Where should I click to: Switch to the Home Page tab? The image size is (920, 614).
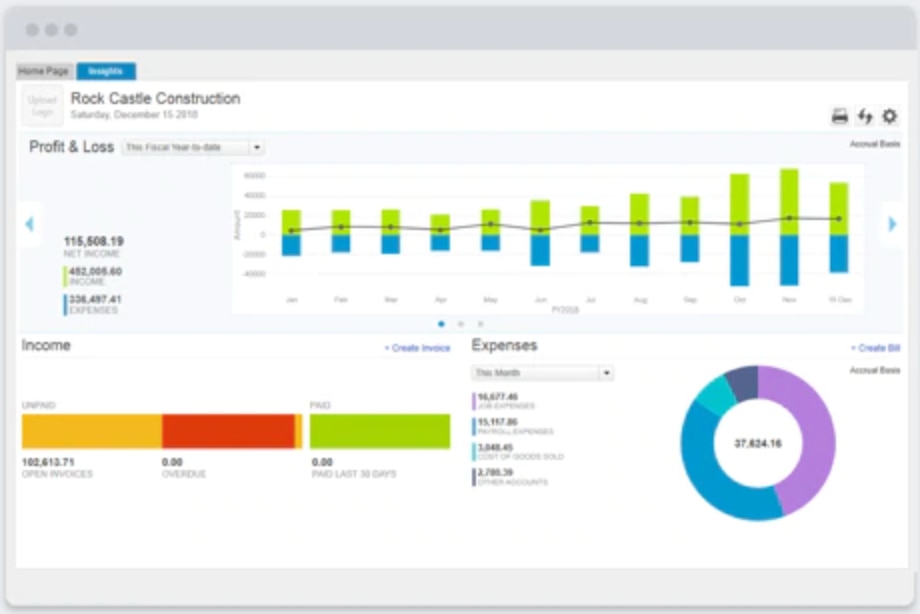(44, 71)
